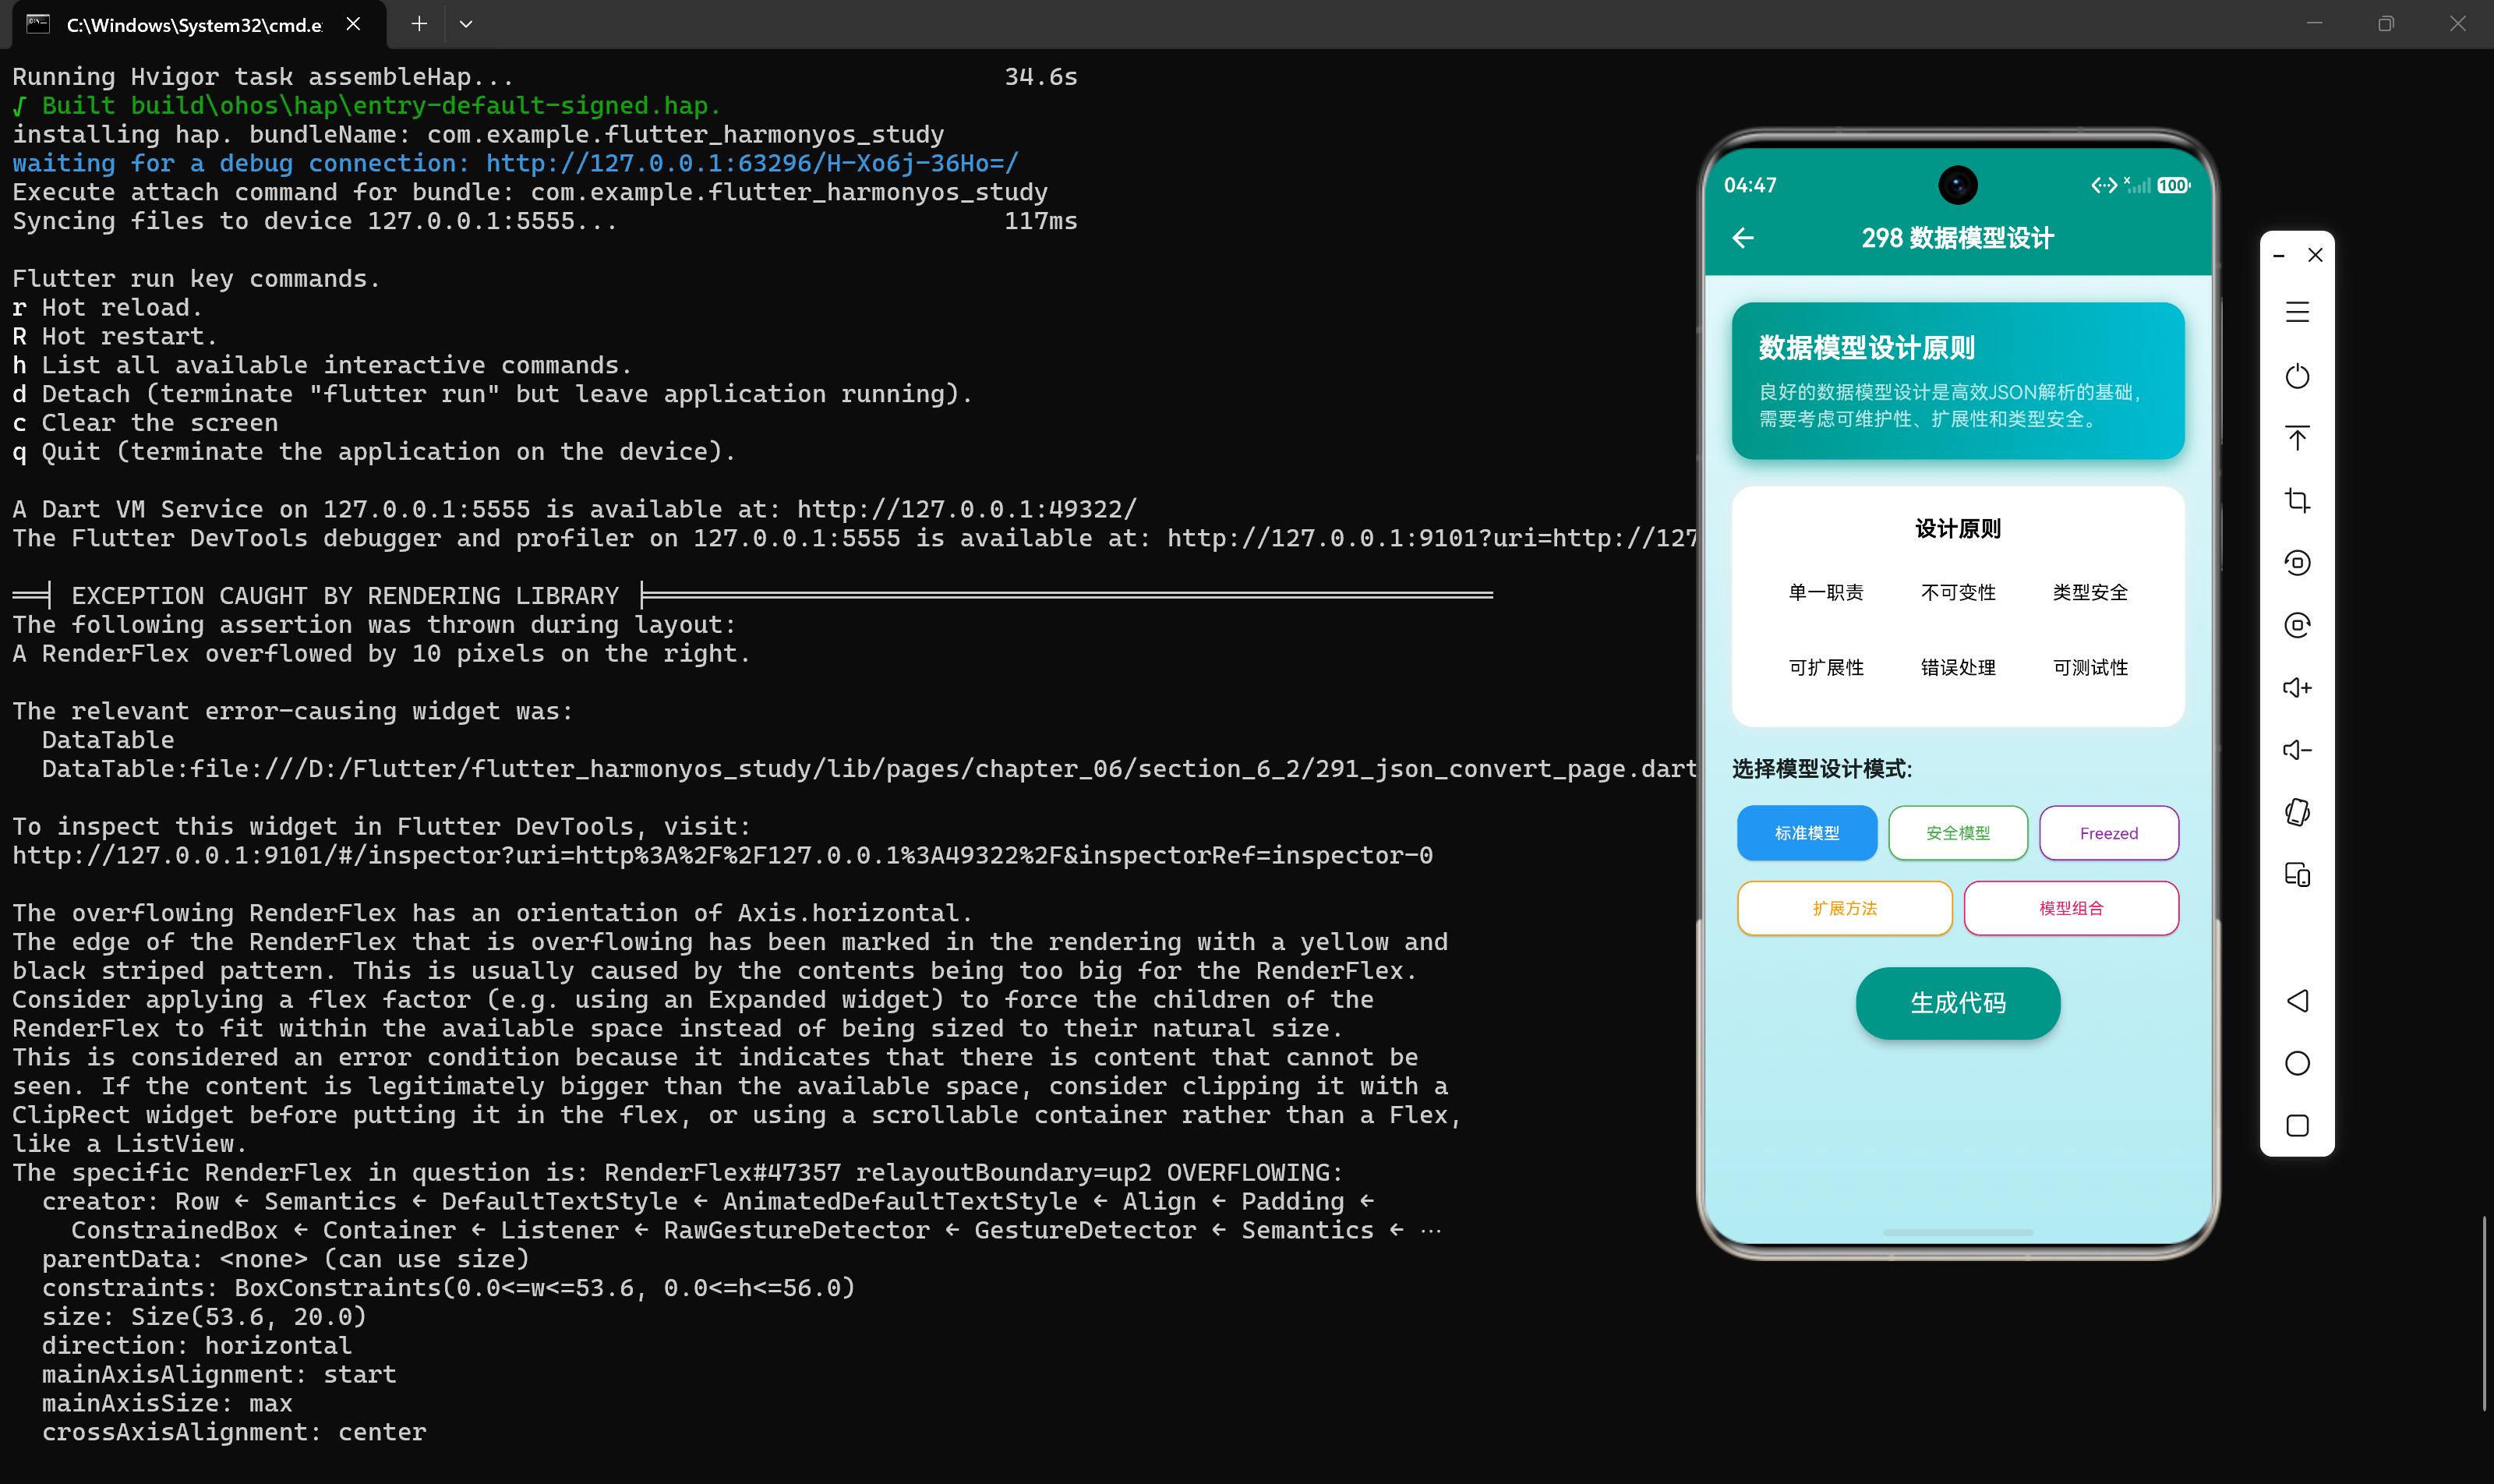The image size is (2494, 1484).
Task: Tap the 可扩展性 principle item
Action: click(1826, 668)
